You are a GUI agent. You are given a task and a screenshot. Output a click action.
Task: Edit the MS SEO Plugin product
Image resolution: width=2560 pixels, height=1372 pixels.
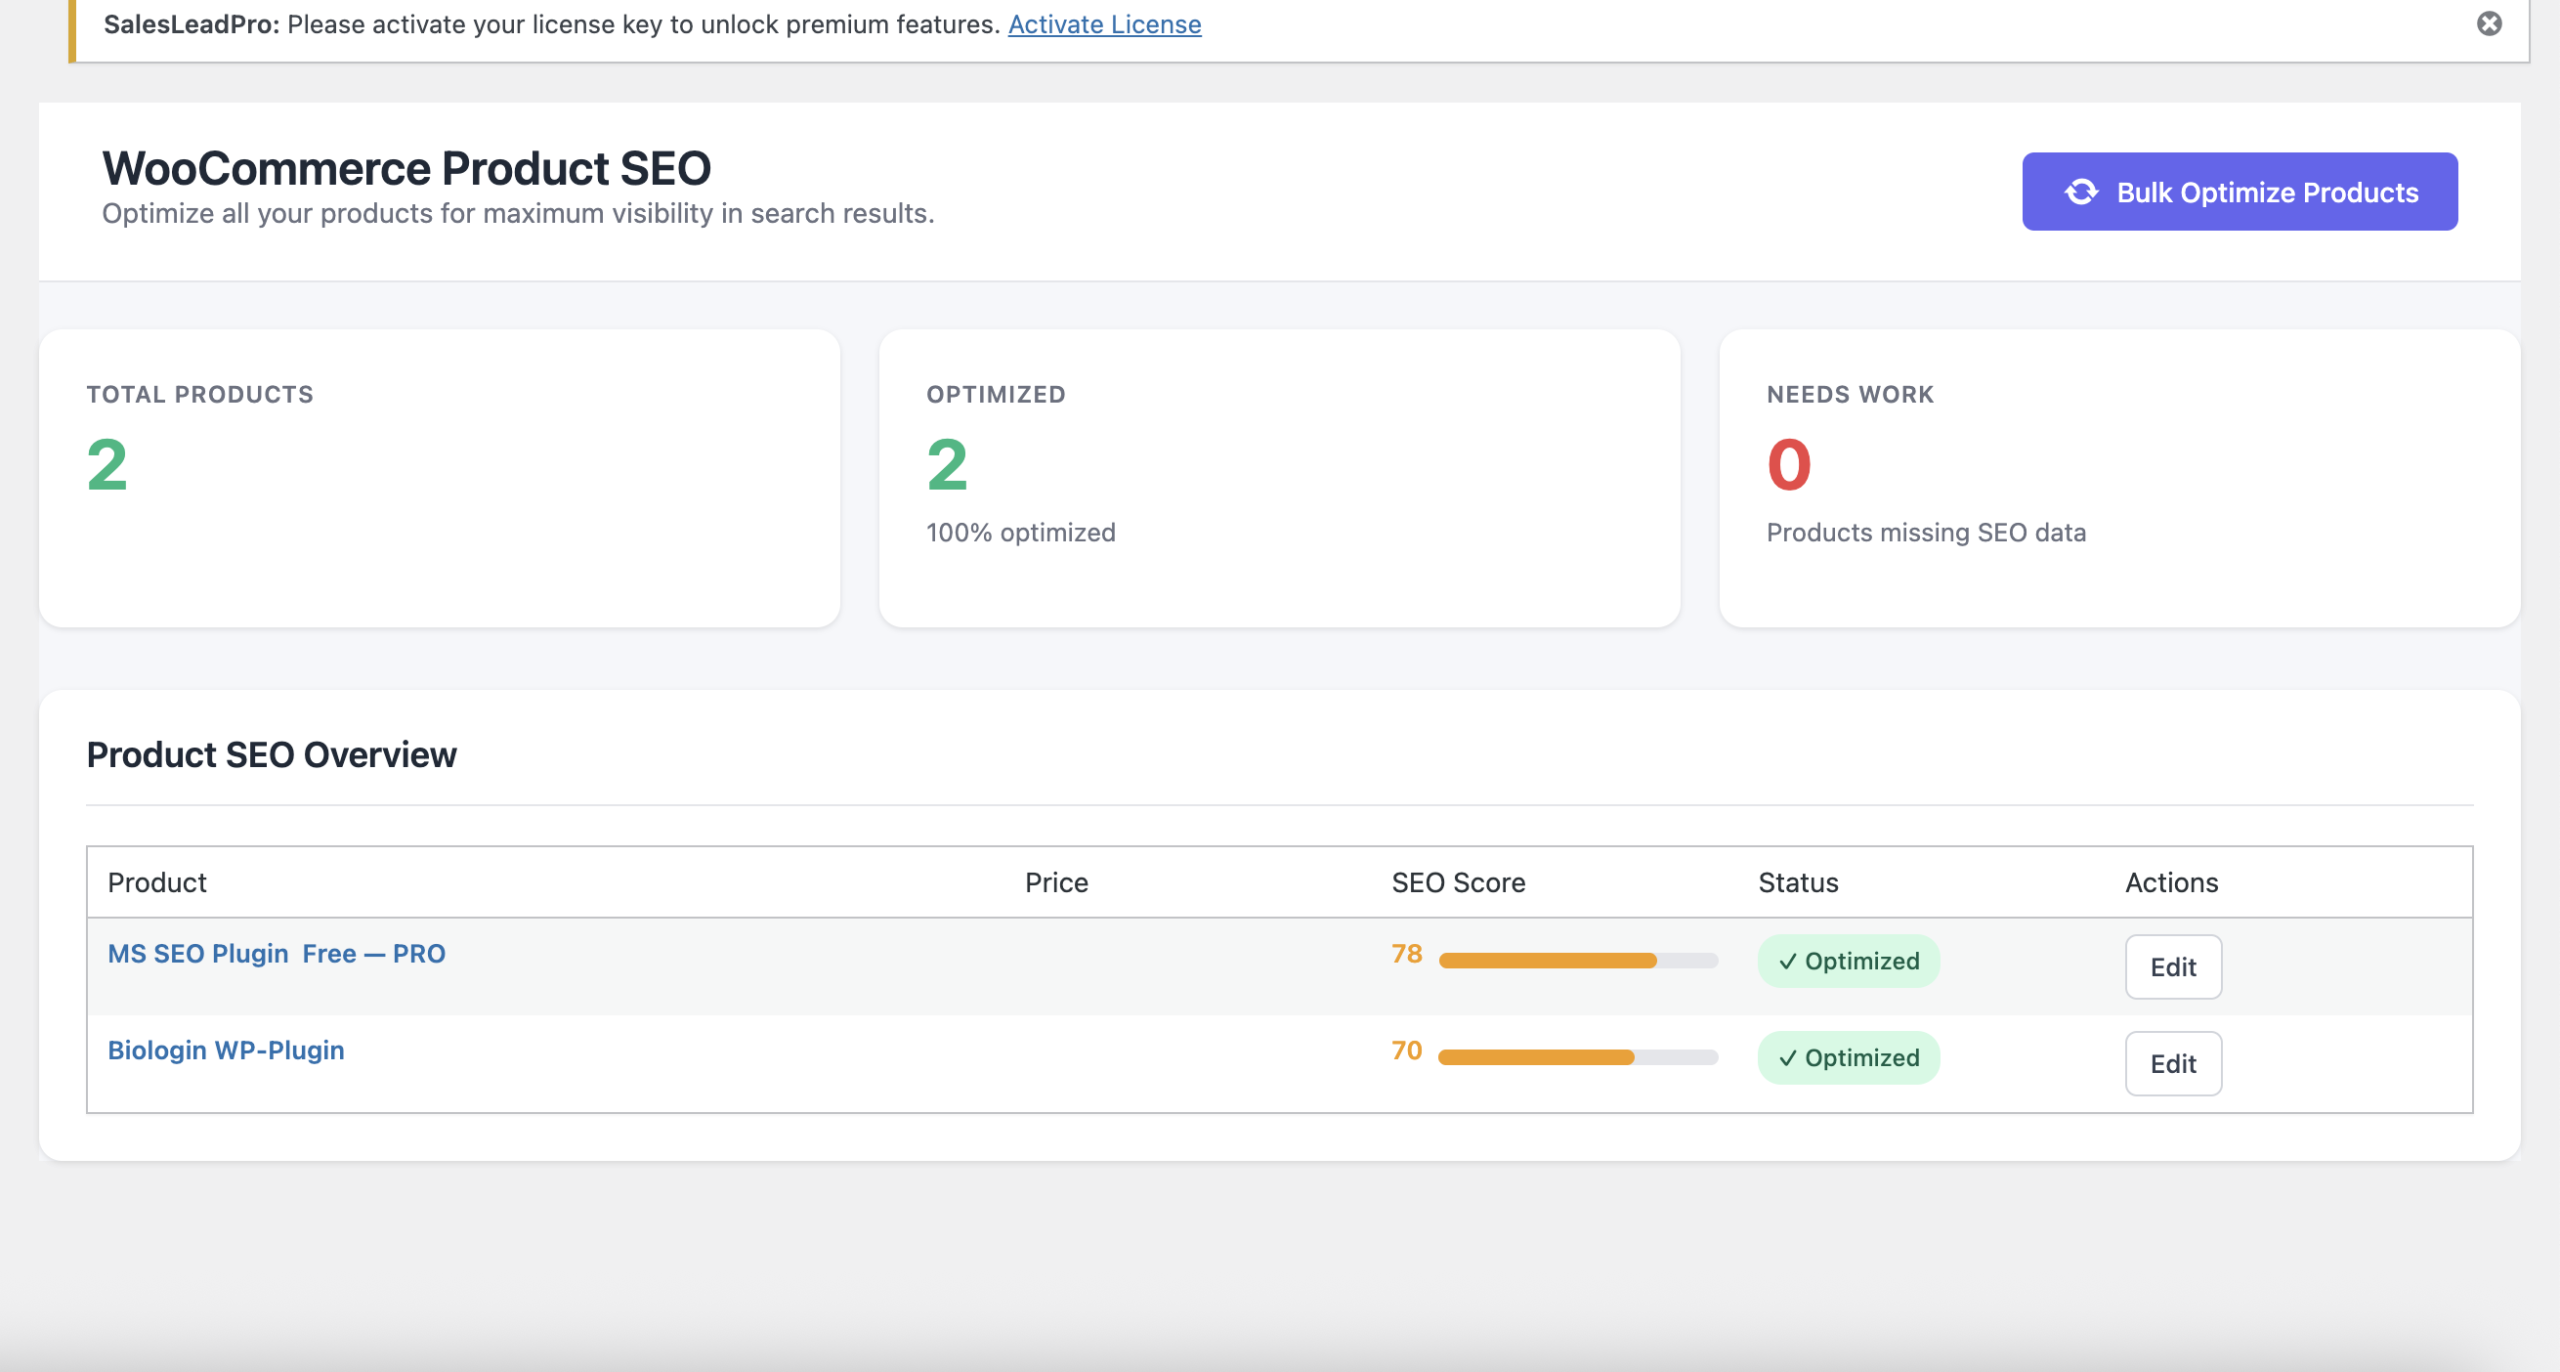point(2172,967)
